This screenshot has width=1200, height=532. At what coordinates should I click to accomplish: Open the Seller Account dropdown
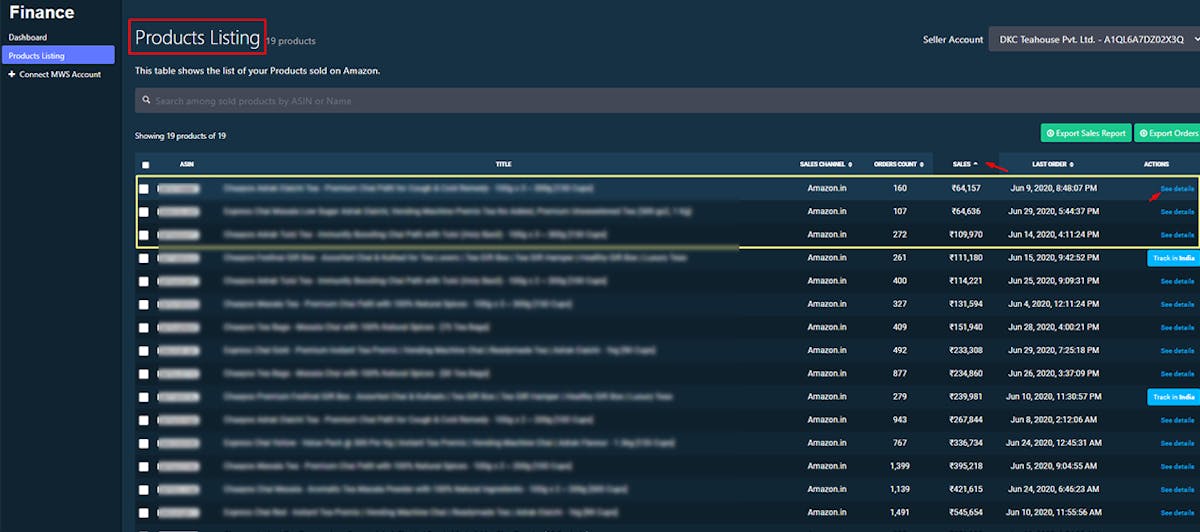[x=1094, y=40]
